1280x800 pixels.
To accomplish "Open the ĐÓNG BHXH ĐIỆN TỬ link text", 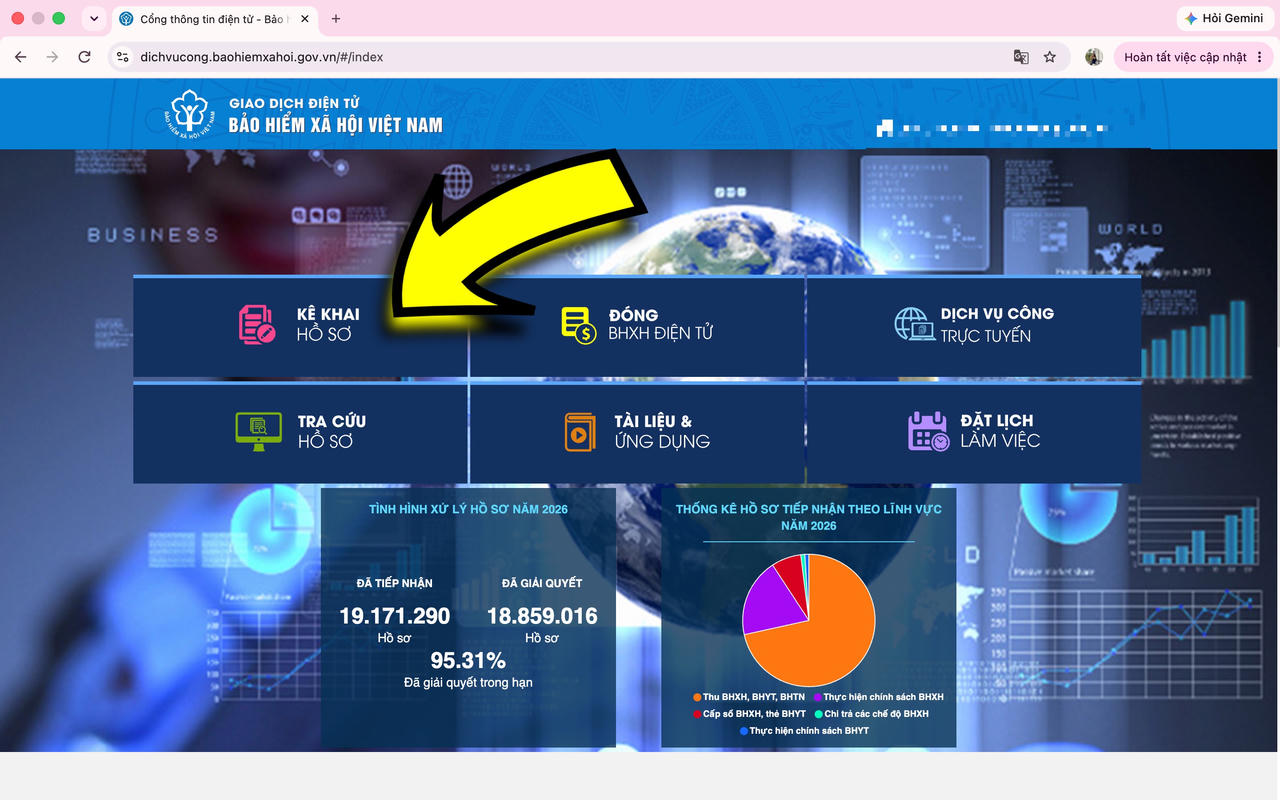I will [x=660, y=324].
